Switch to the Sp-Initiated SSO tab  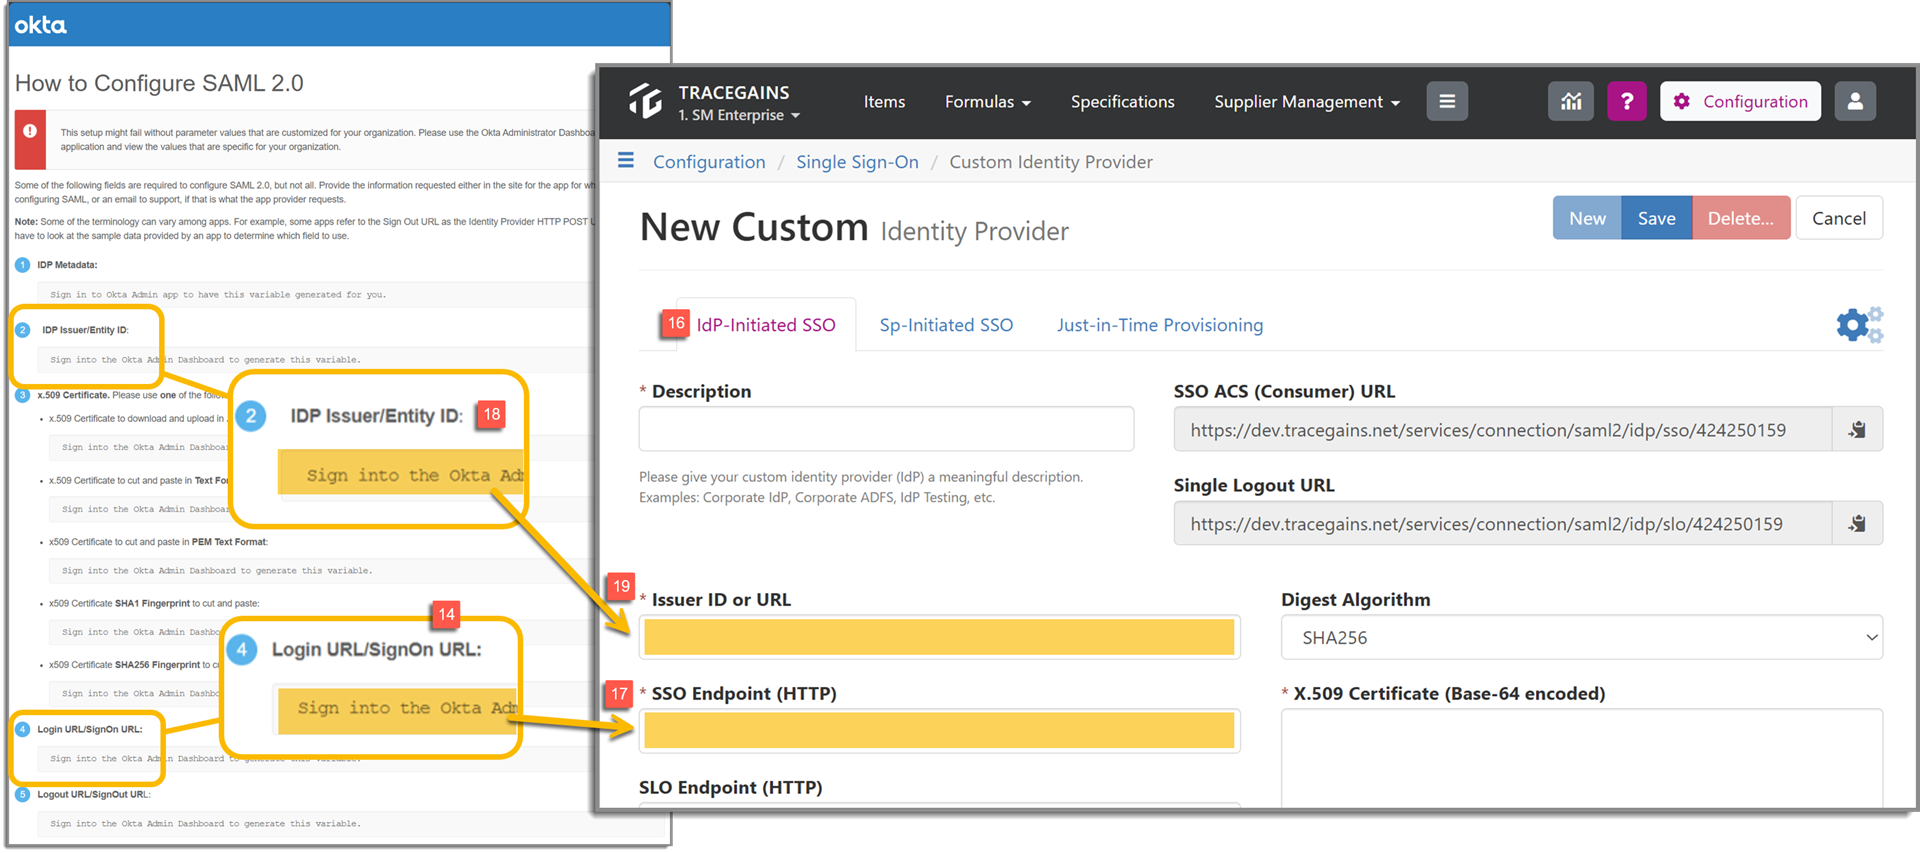point(946,325)
